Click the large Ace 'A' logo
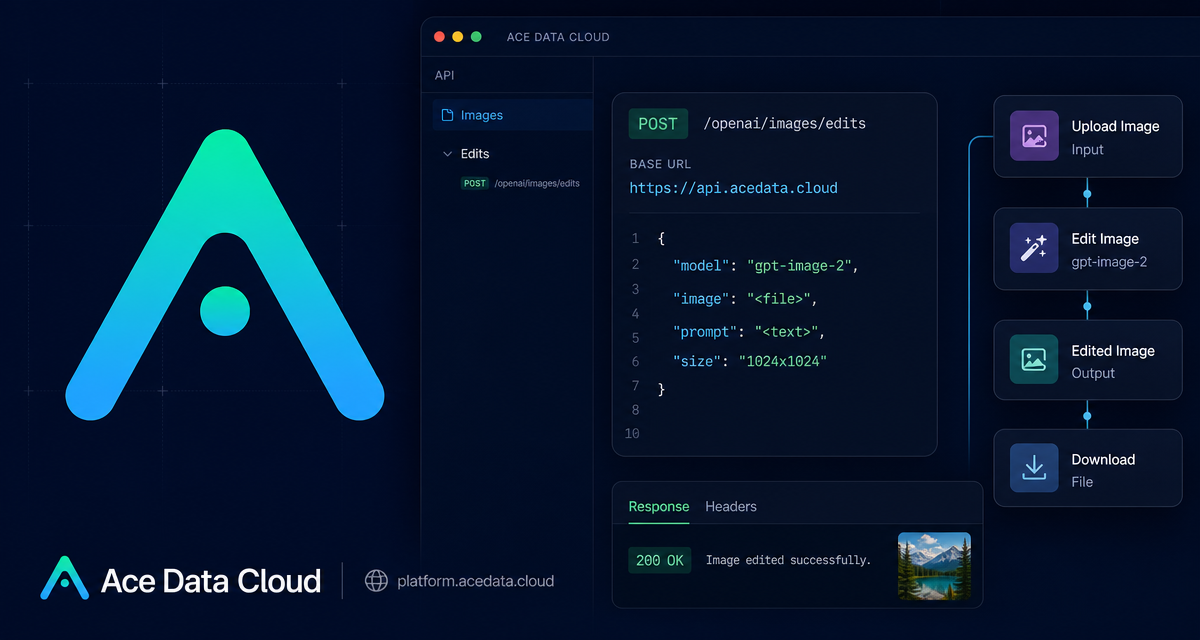Viewport: 1200px width, 640px height. (225, 274)
